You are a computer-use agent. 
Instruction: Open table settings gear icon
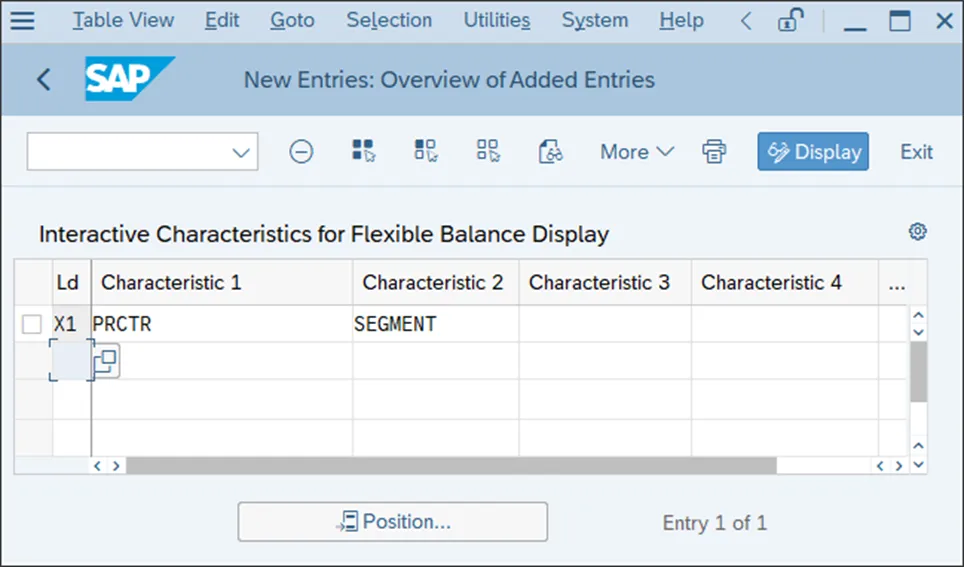pyautogui.click(x=917, y=232)
